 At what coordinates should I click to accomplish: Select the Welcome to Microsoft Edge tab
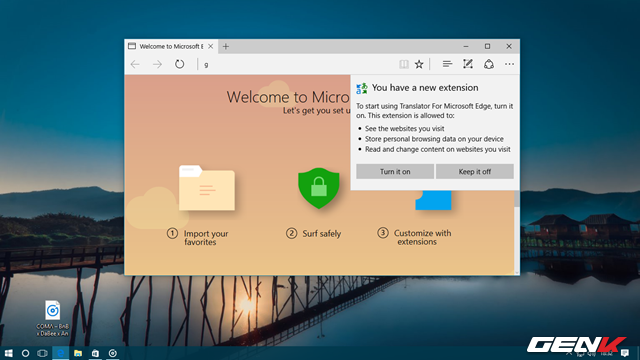(x=171, y=47)
